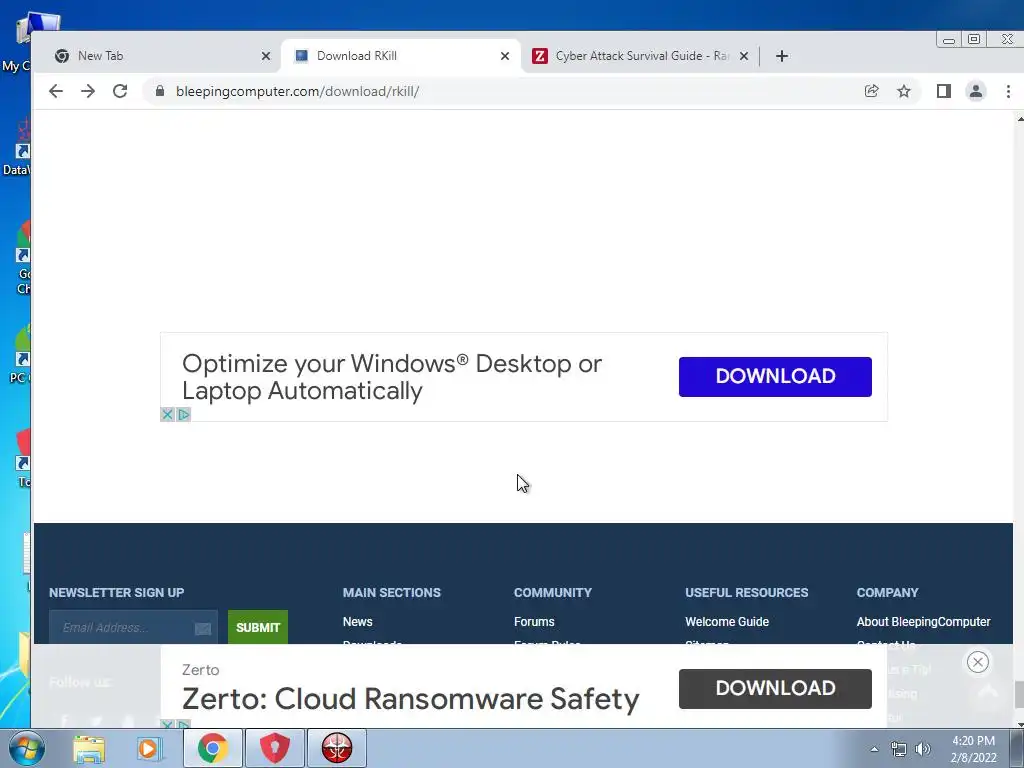
Task: Select the Download RKill tab
Action: 400,56
